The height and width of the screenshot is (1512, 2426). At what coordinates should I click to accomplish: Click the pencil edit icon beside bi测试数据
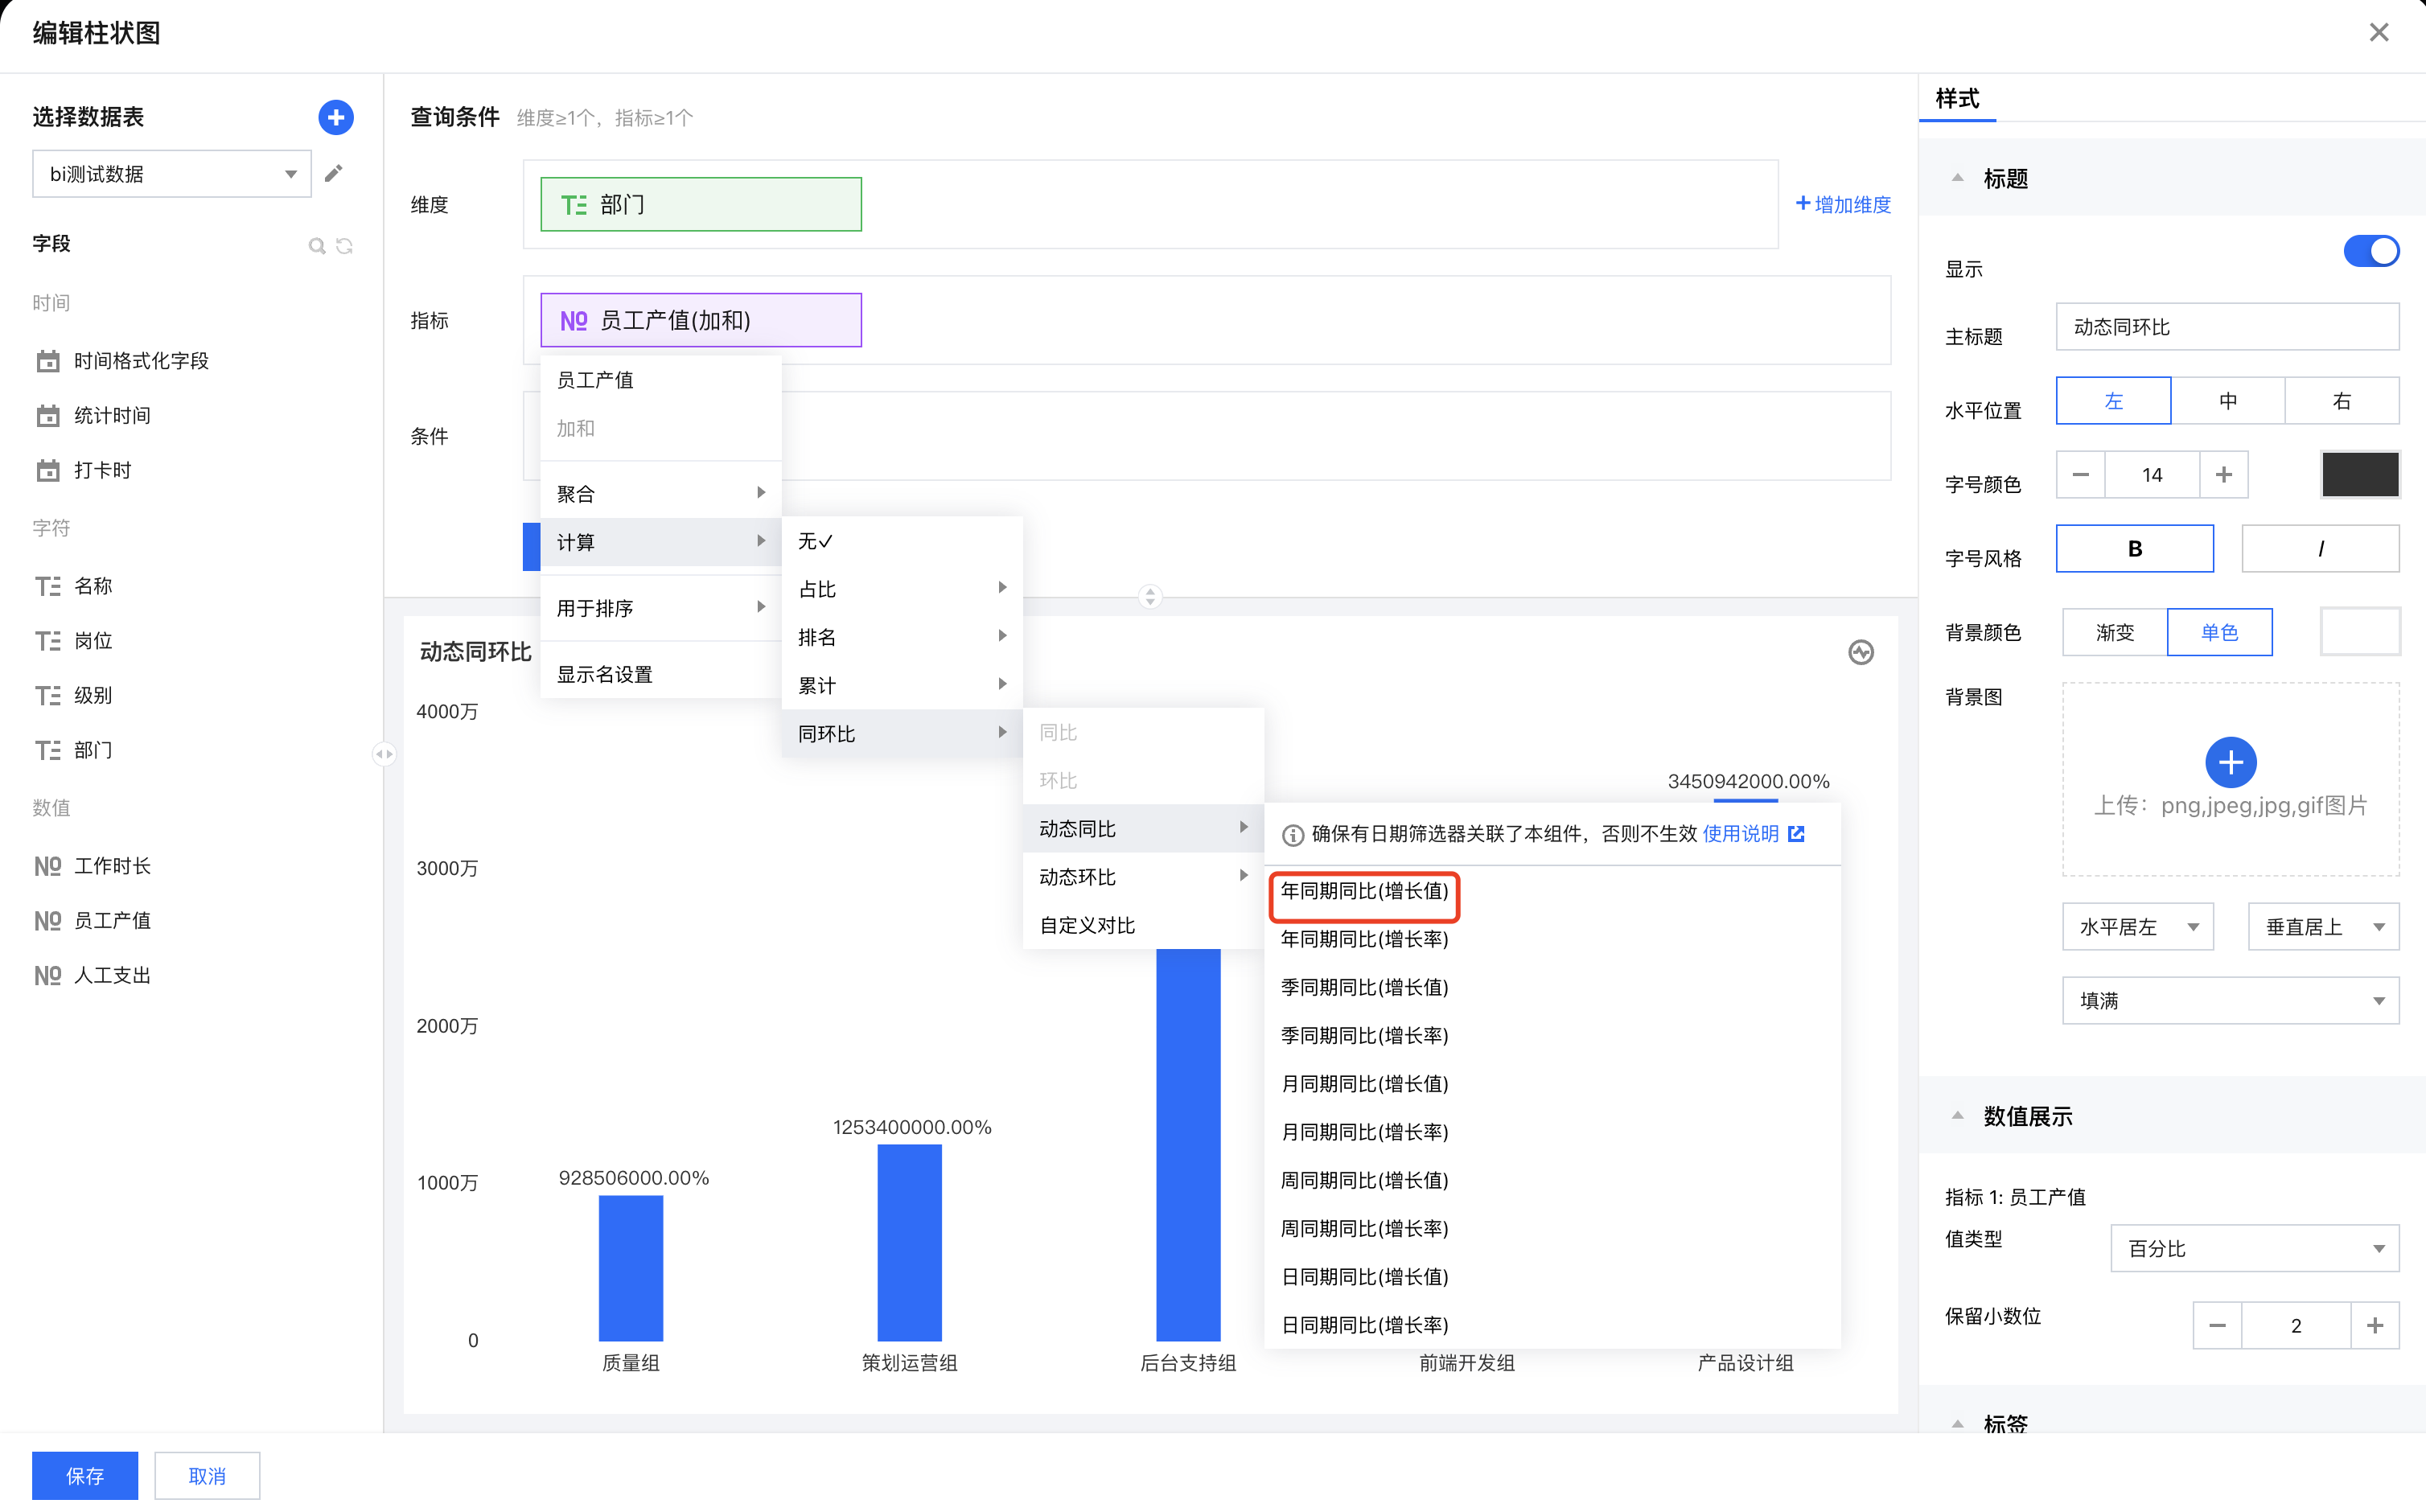point(334,174)
